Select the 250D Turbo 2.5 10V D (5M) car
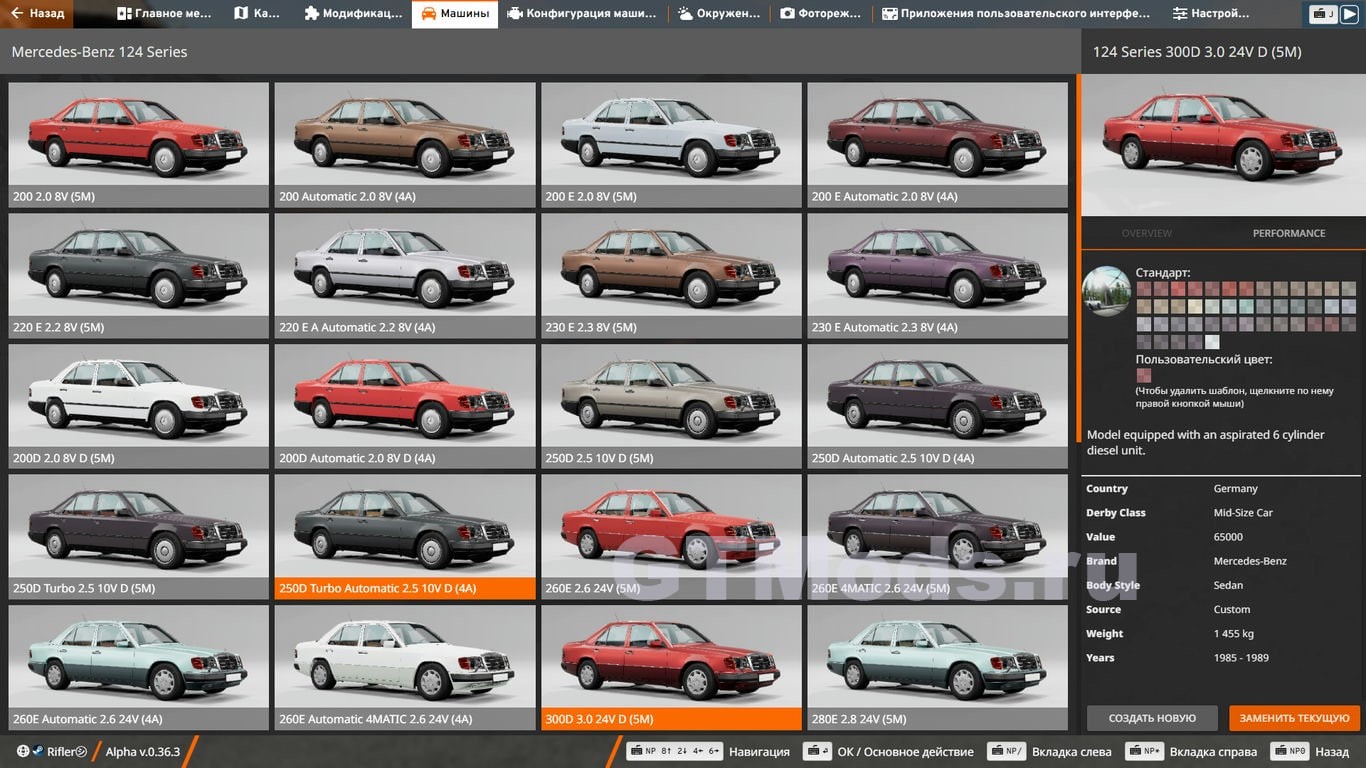The width and height of the screenshot is (1366, 768). (139, 537)
